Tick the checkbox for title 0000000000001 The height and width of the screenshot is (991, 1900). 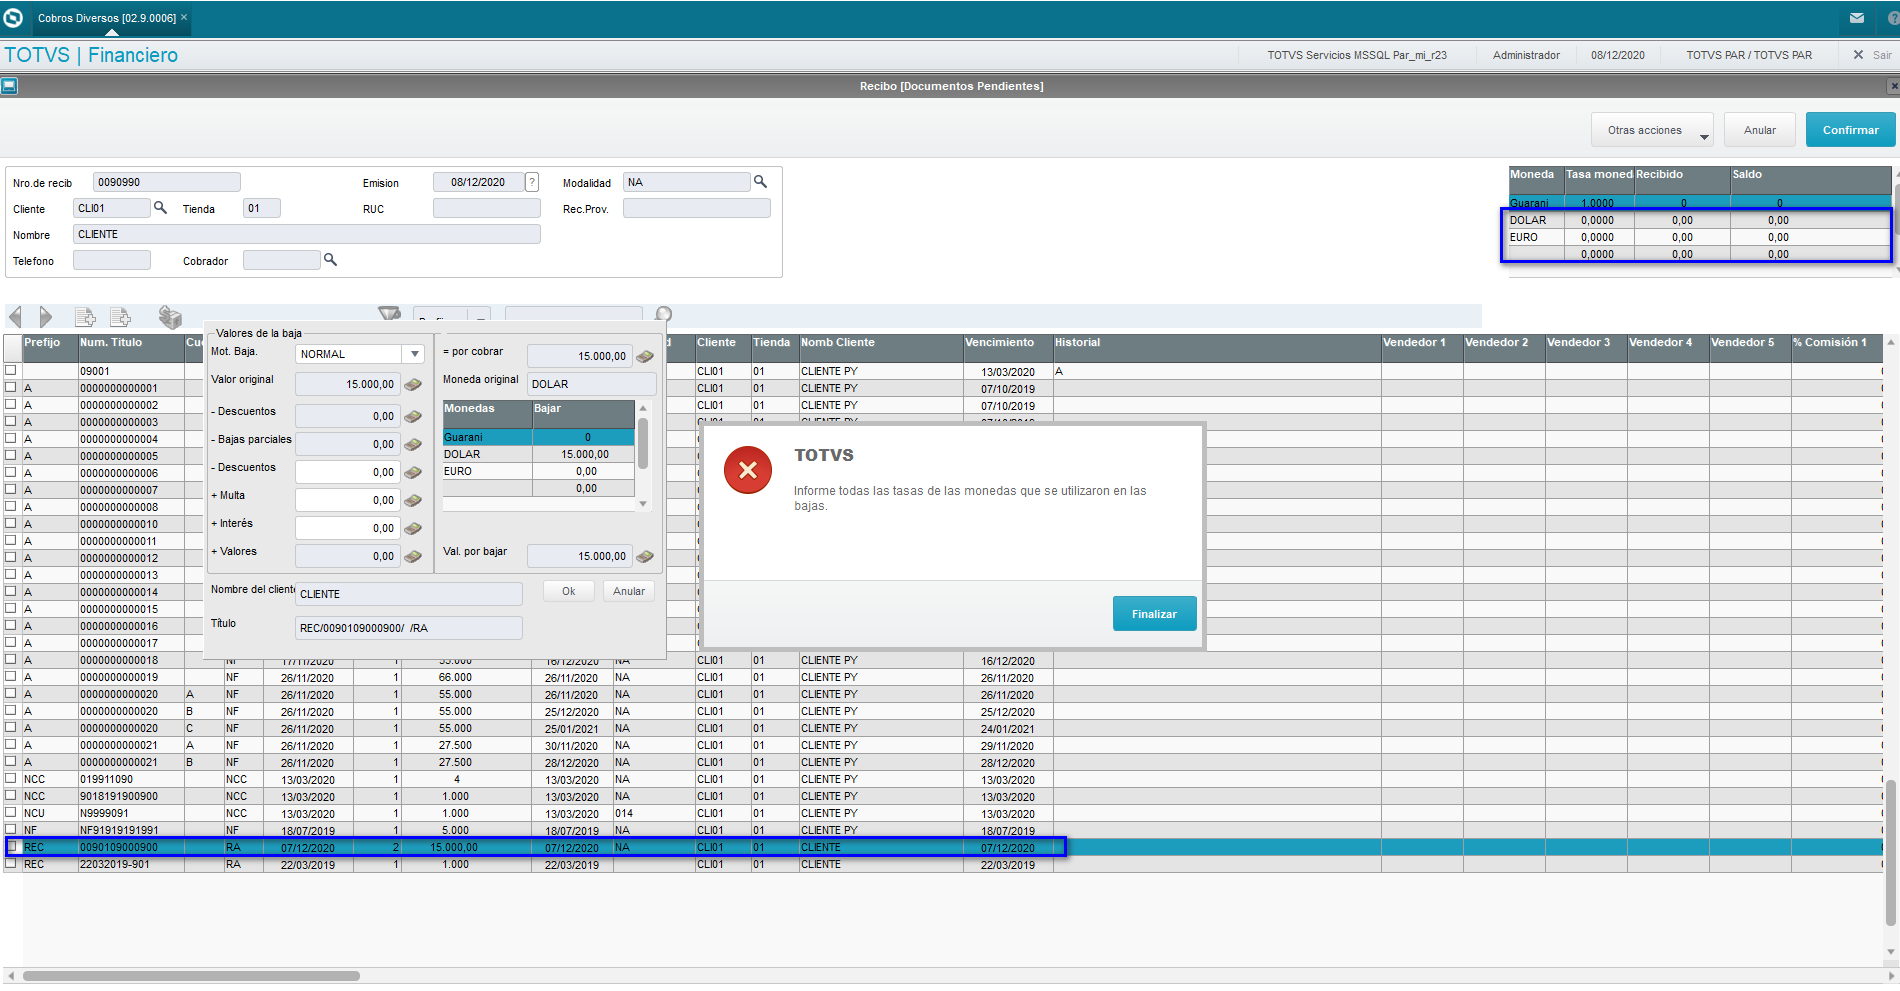click(11, 387)
